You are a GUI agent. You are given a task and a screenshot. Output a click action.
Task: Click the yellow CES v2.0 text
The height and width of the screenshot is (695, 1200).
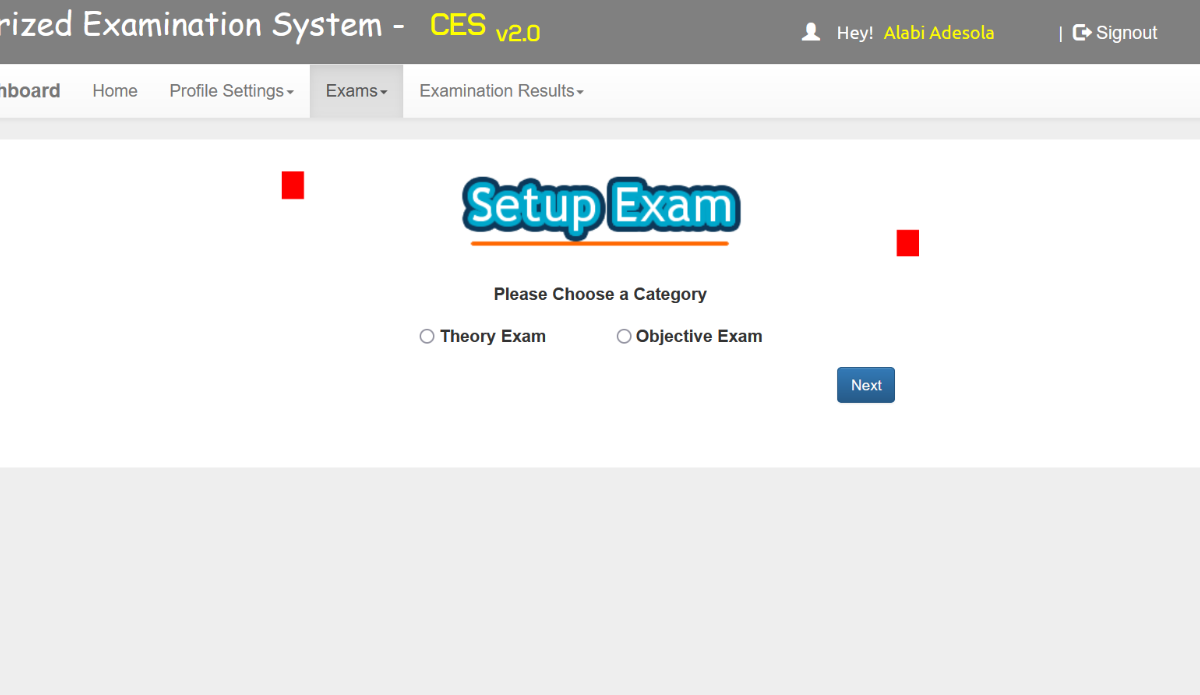484,27
